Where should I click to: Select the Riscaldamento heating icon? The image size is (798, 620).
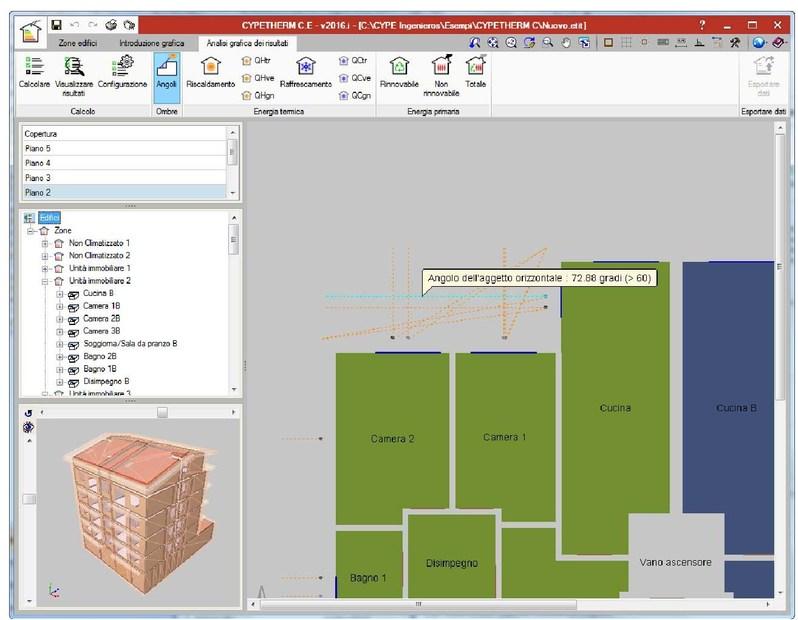[210, 72]
